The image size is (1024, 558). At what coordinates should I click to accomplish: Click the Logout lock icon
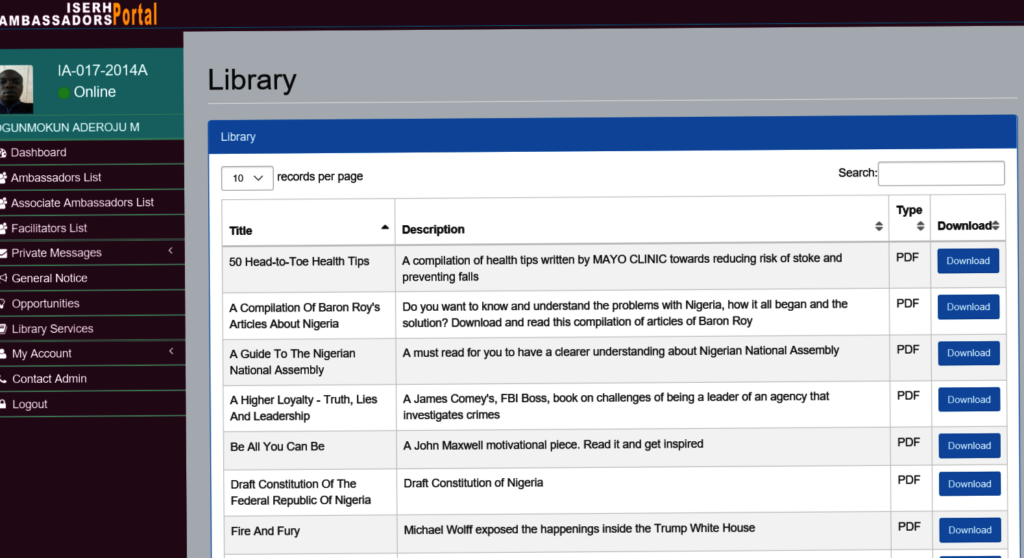click(x=3, y=404)
